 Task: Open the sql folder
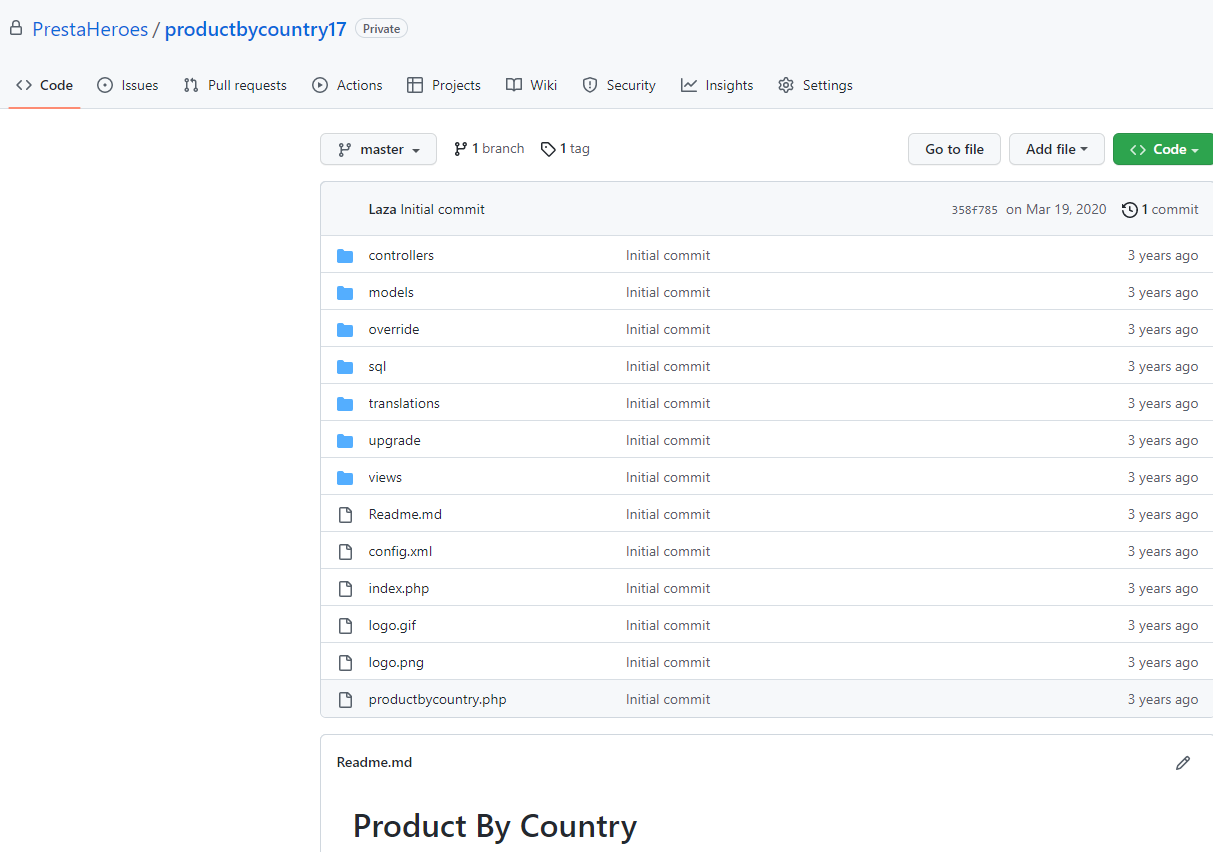(x=377, y=367)
